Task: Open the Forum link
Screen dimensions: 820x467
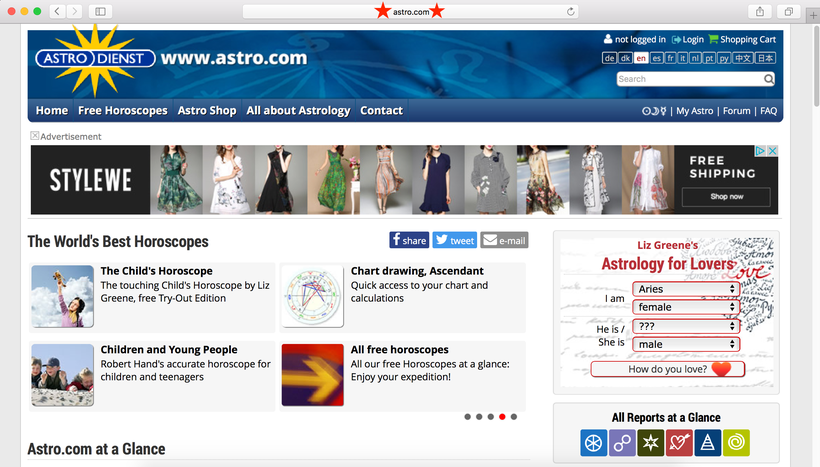Action: pos(736,111)
